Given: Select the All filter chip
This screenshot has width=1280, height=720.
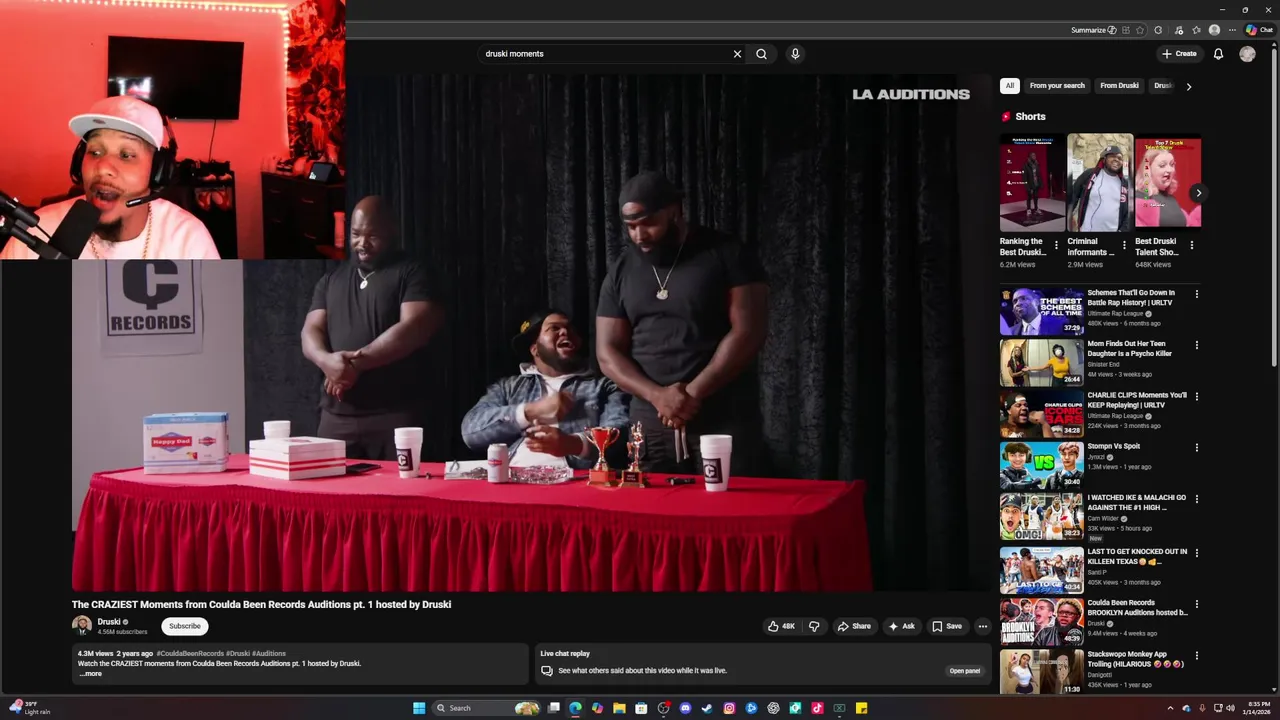Looking at the screenshot, I should pyautogui.click(x=1010, y=86).
